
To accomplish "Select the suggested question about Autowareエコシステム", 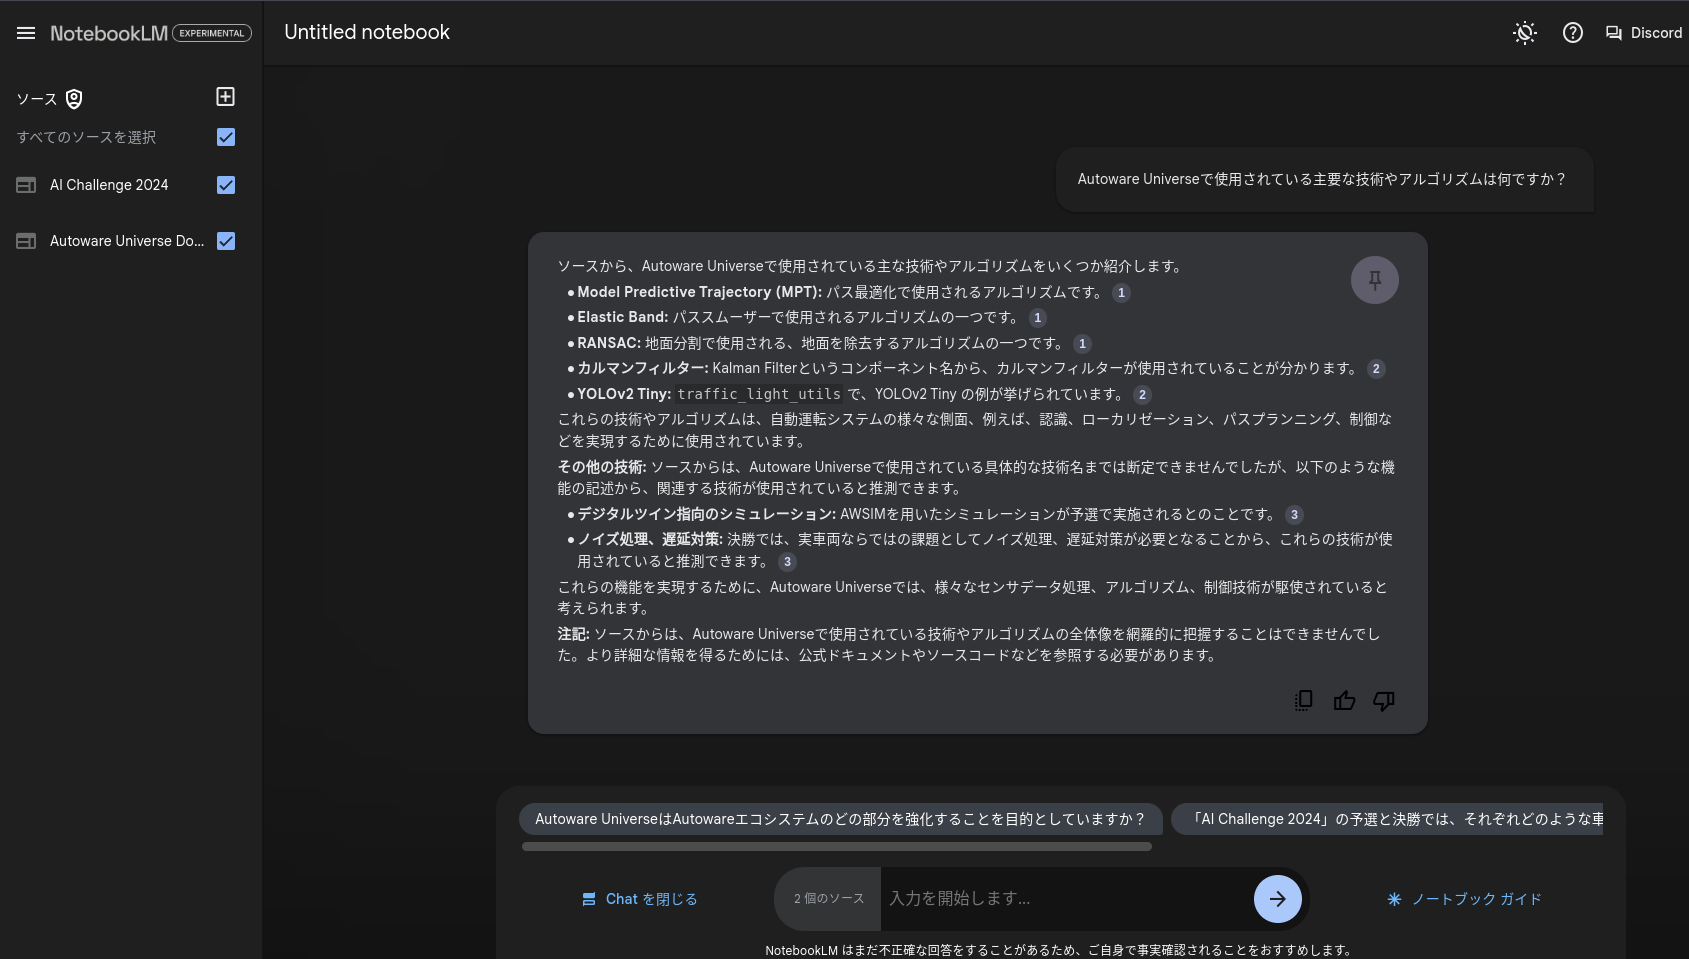I will (x=840, y=819).
